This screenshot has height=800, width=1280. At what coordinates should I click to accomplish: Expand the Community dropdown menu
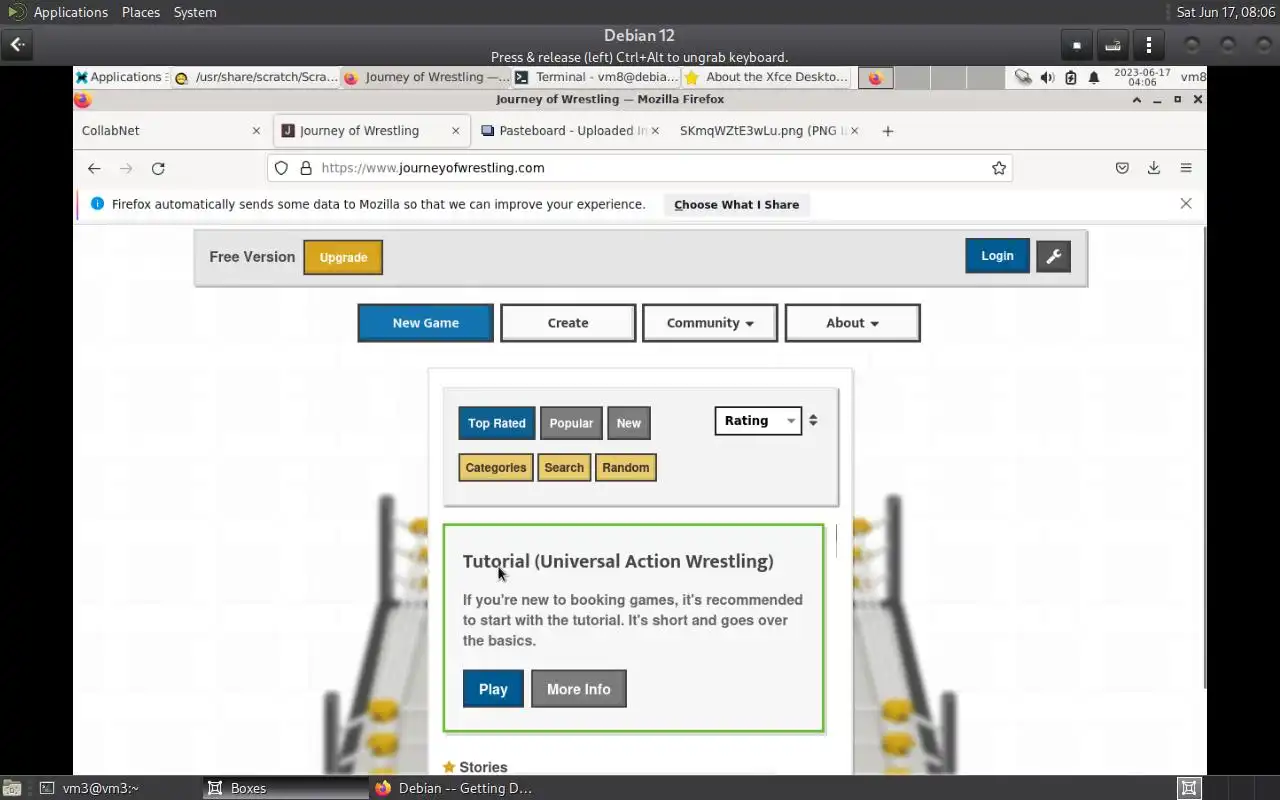click(710, 323)
